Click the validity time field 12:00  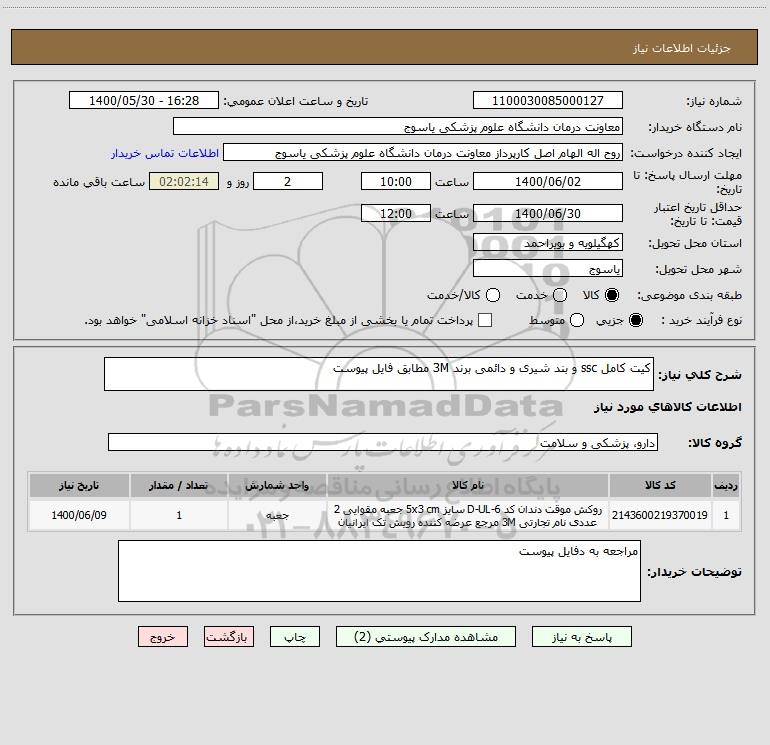coord(396,213)
